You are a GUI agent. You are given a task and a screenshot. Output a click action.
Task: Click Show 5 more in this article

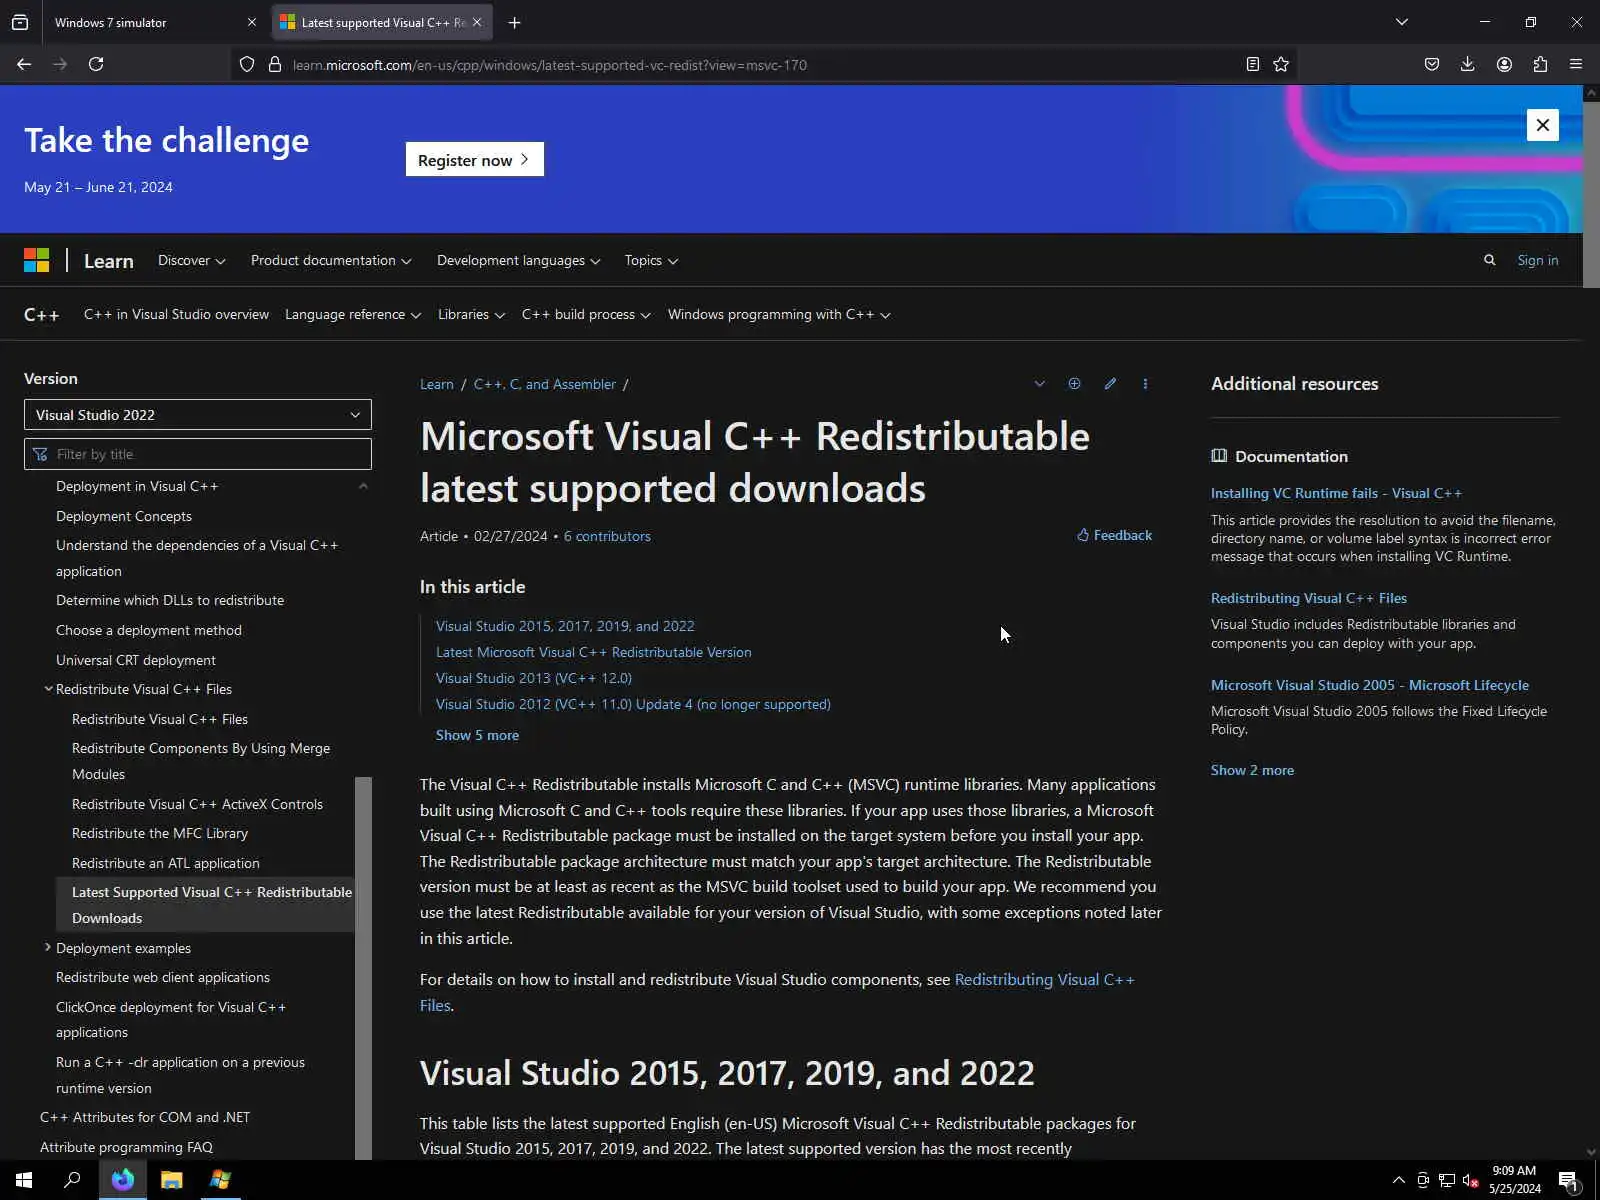click(477, 735)
